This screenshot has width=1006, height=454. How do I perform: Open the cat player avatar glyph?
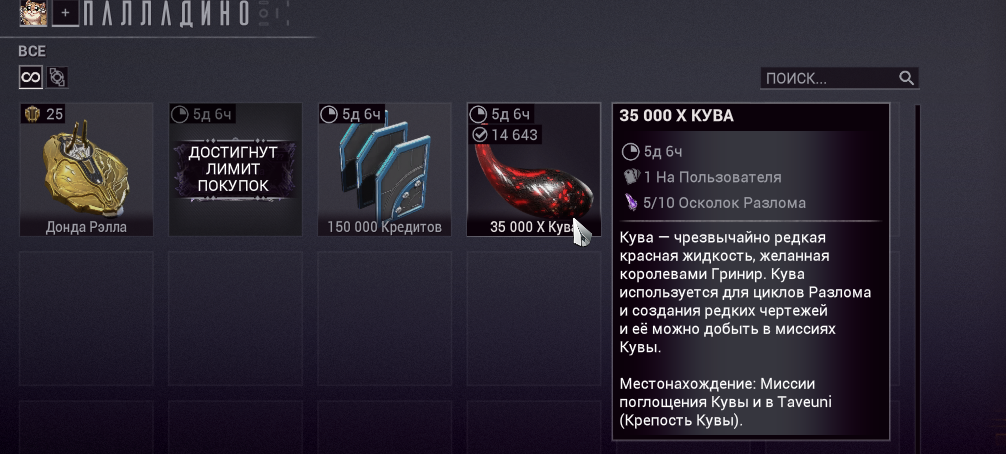tap(33, 13)
